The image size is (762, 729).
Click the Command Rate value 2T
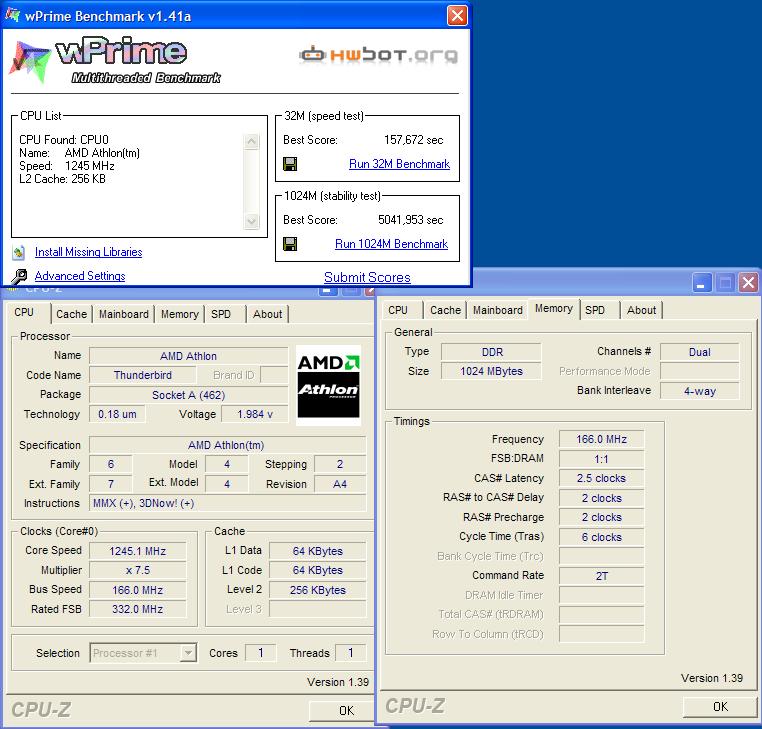pyautogui.click(x=602, y=576)
